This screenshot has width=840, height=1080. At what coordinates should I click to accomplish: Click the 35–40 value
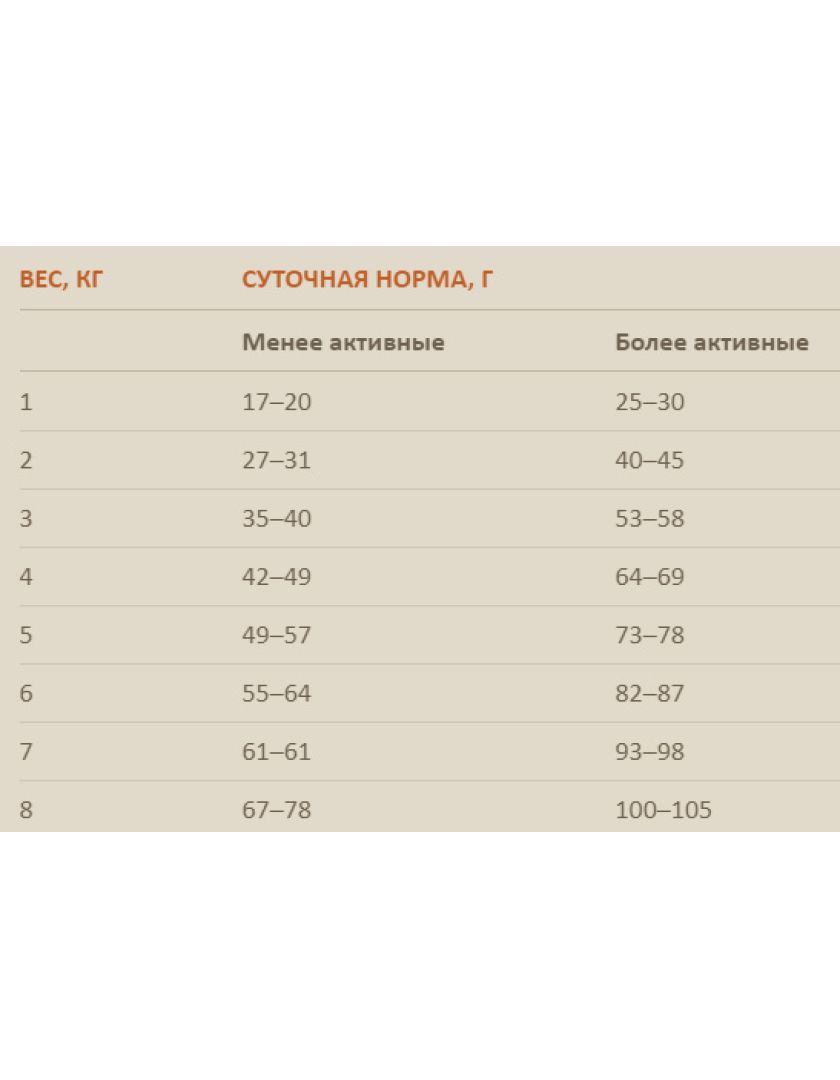coord(276,518)
